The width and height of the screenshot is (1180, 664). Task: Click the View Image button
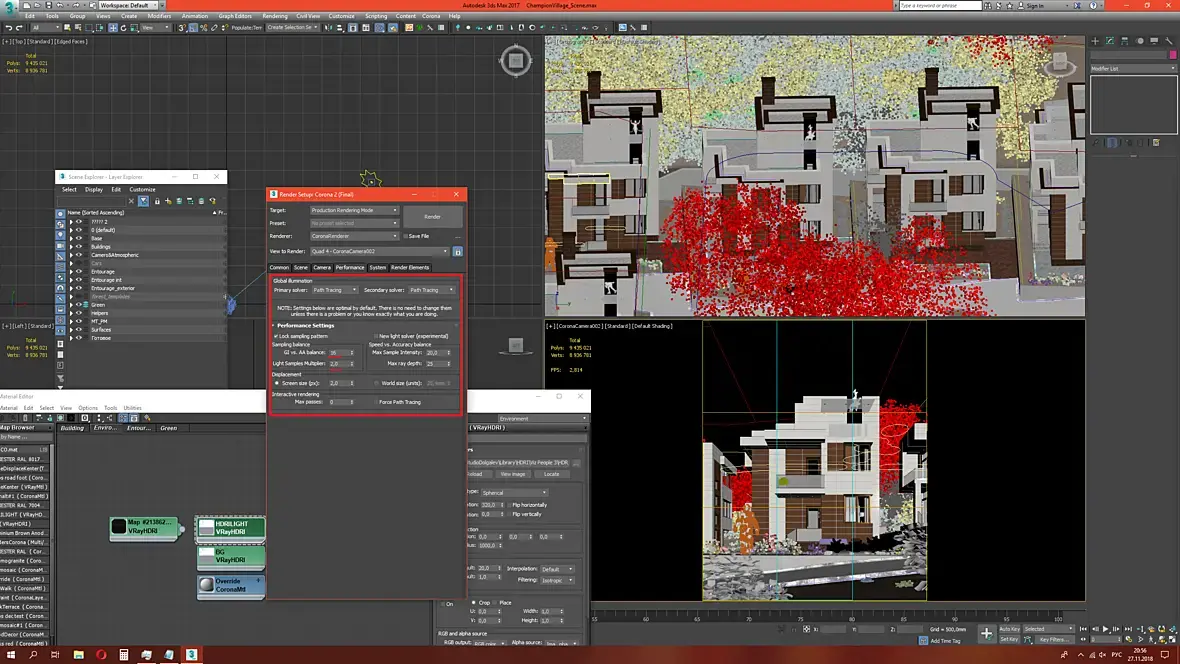tap(512, 474)
